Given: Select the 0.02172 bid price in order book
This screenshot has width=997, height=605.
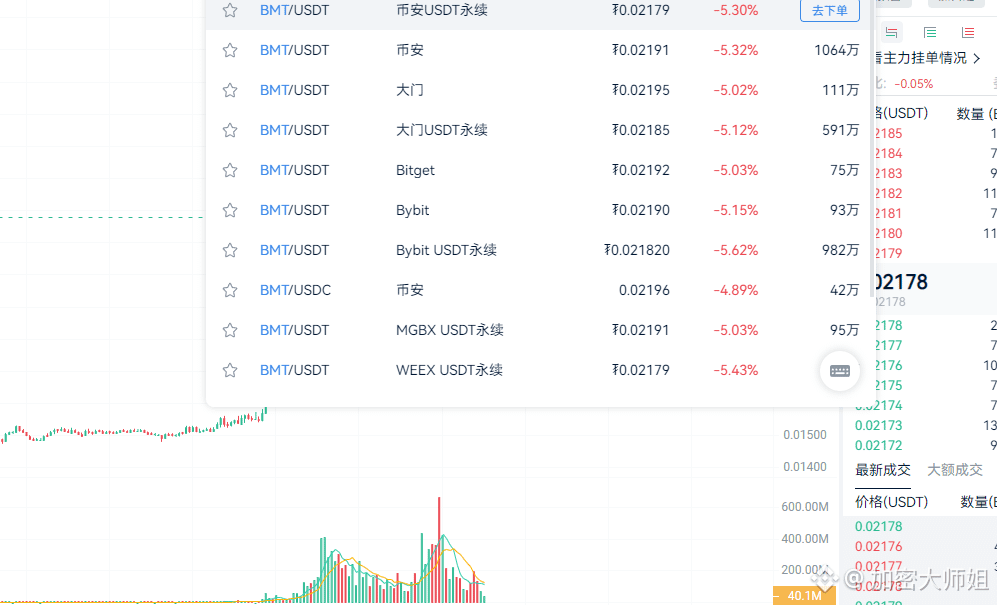Looking at the screenshot, I should (x=878, y=445).
